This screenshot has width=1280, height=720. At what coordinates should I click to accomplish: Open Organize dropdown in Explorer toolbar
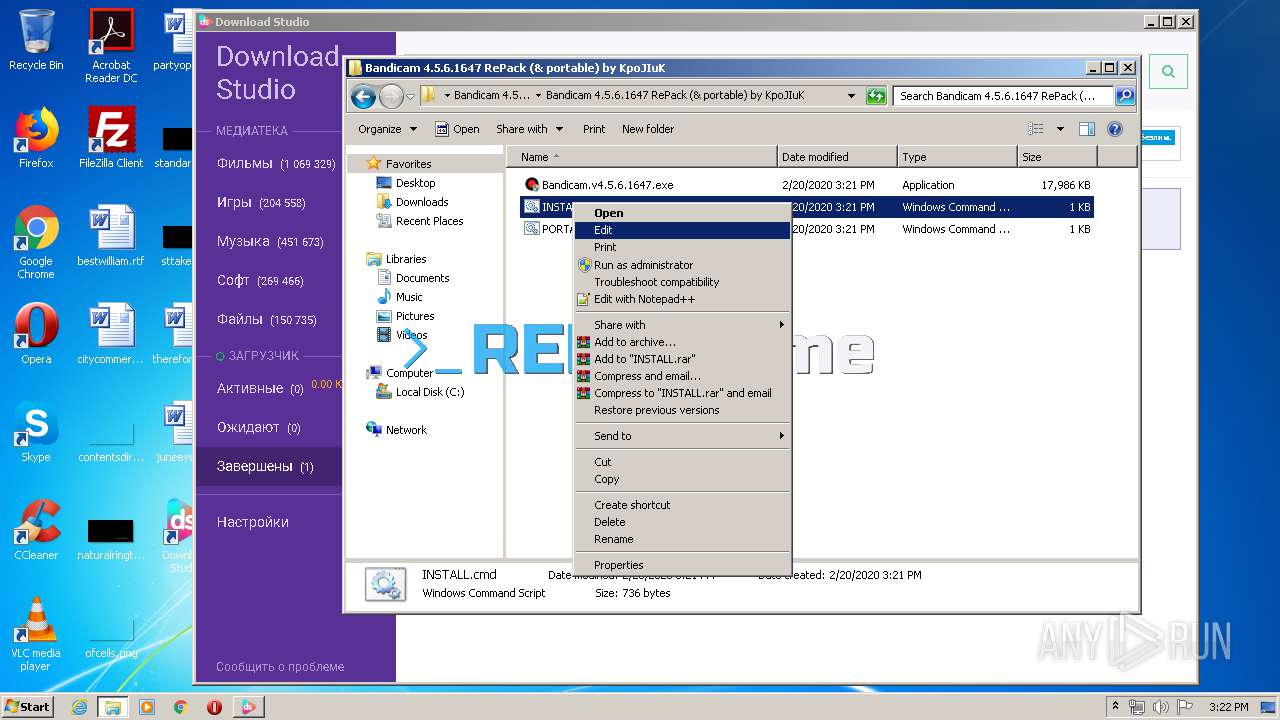tap(387, 129)
